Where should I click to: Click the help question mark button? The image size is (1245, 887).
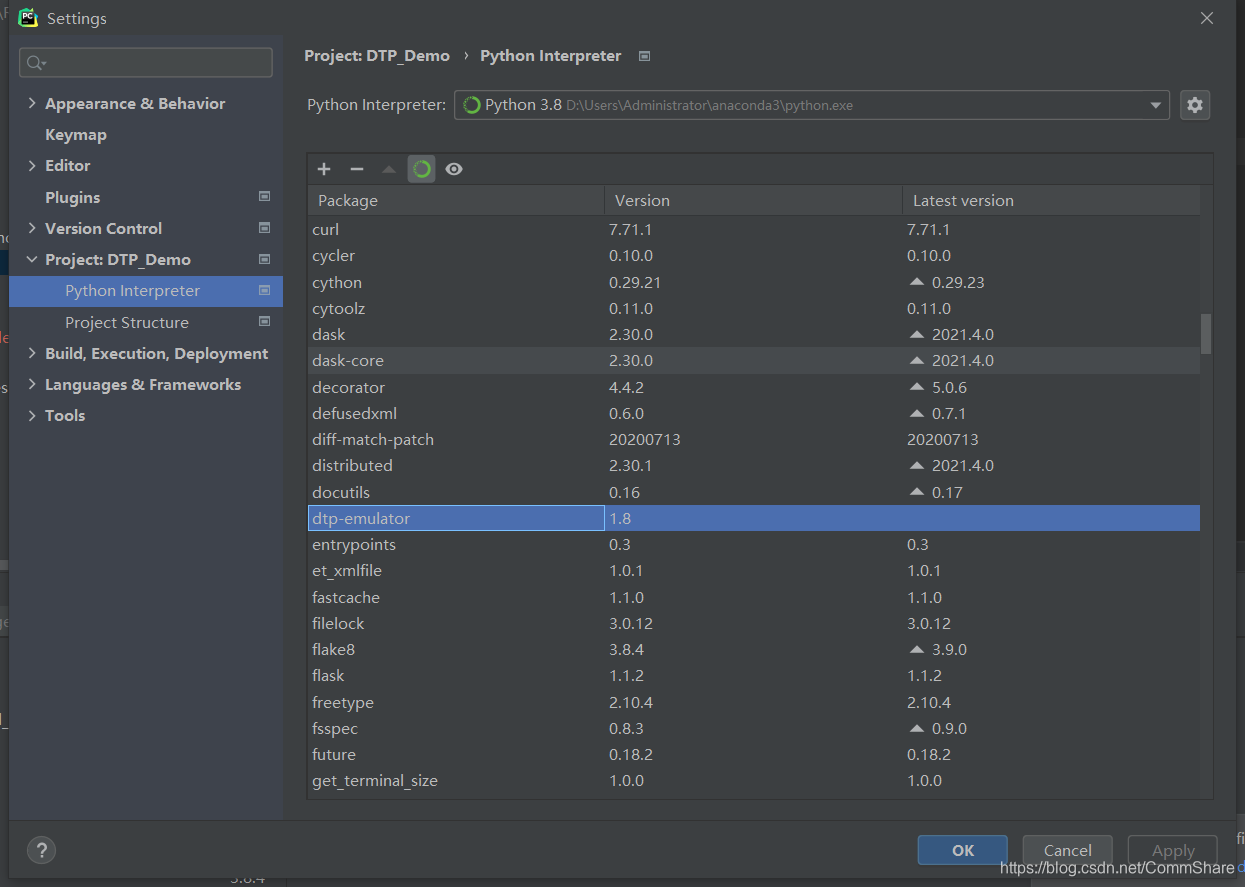(41, 850)
